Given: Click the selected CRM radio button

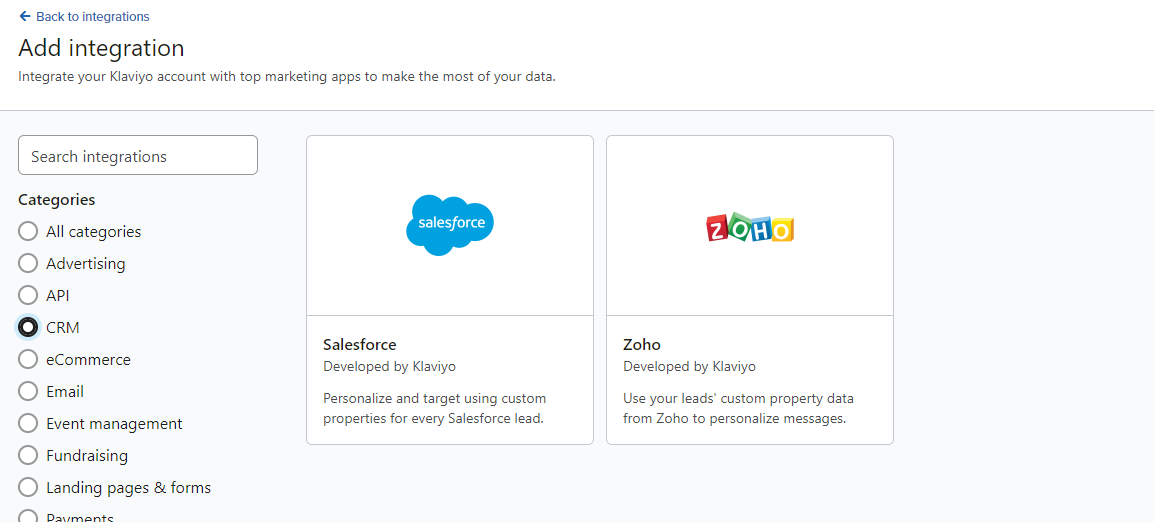Looking at the screenshot, I should coord(28,327).
